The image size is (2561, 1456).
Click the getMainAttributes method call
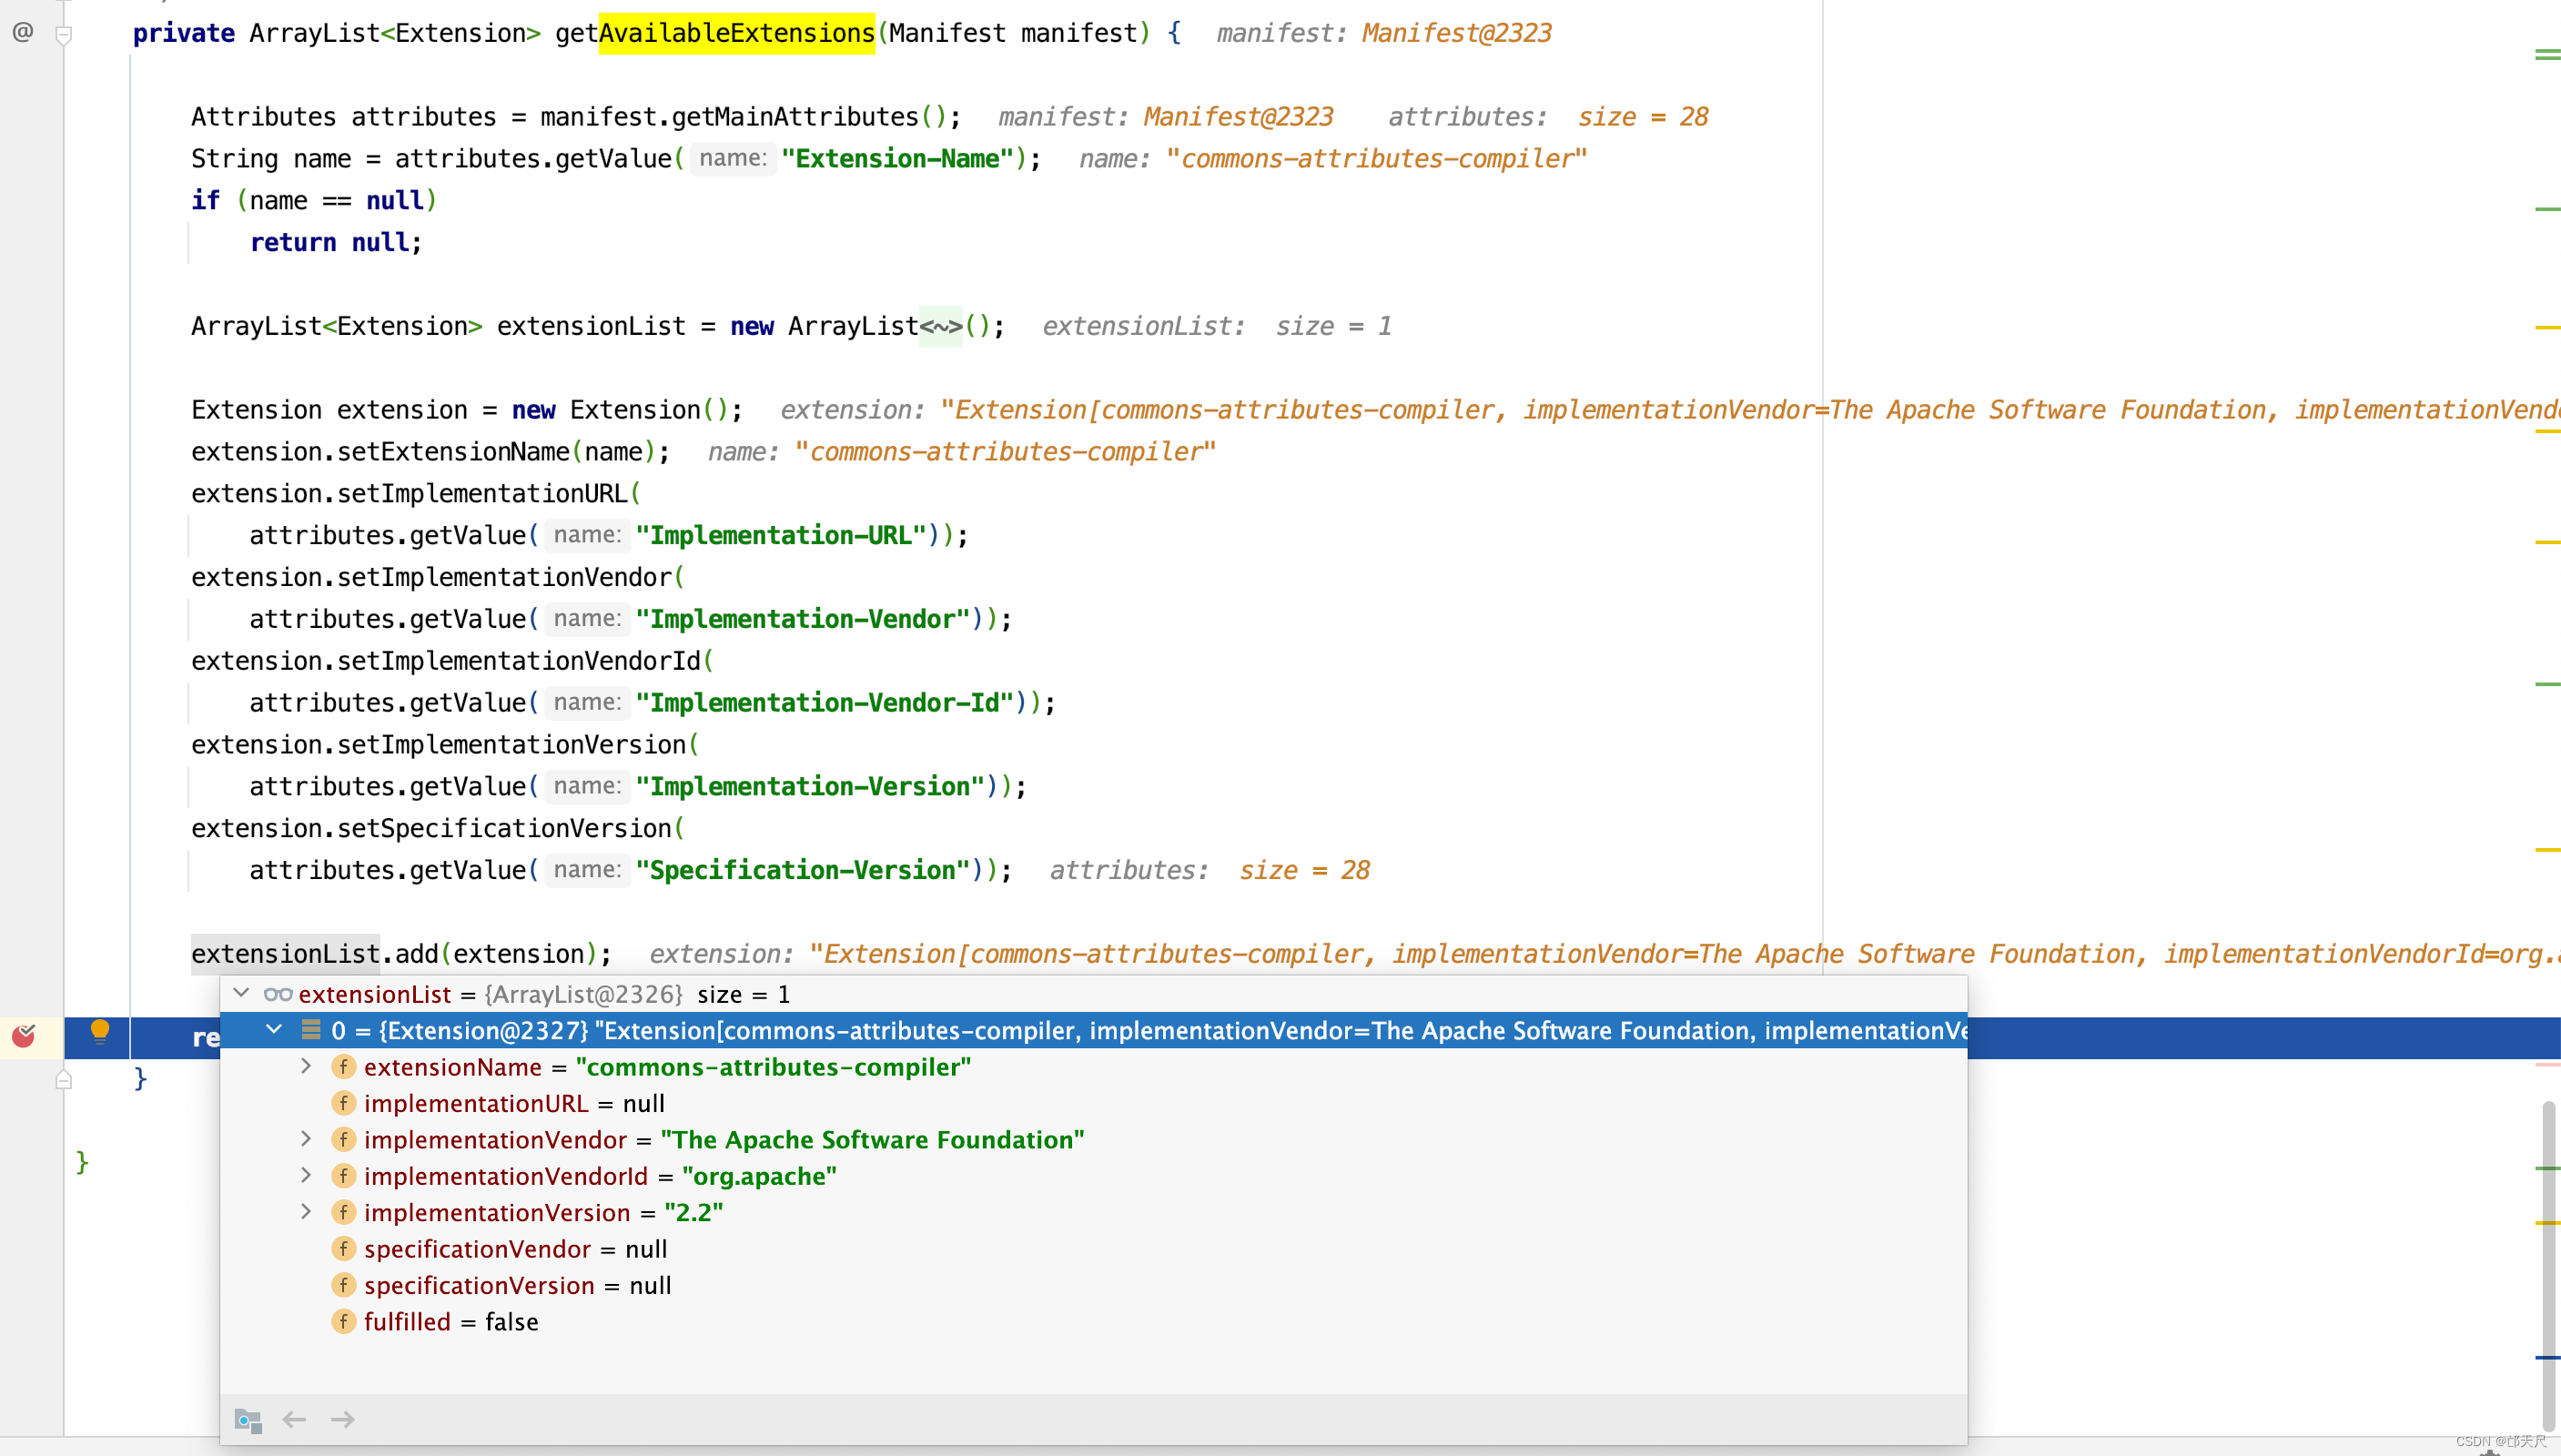(x=795, y=117)
